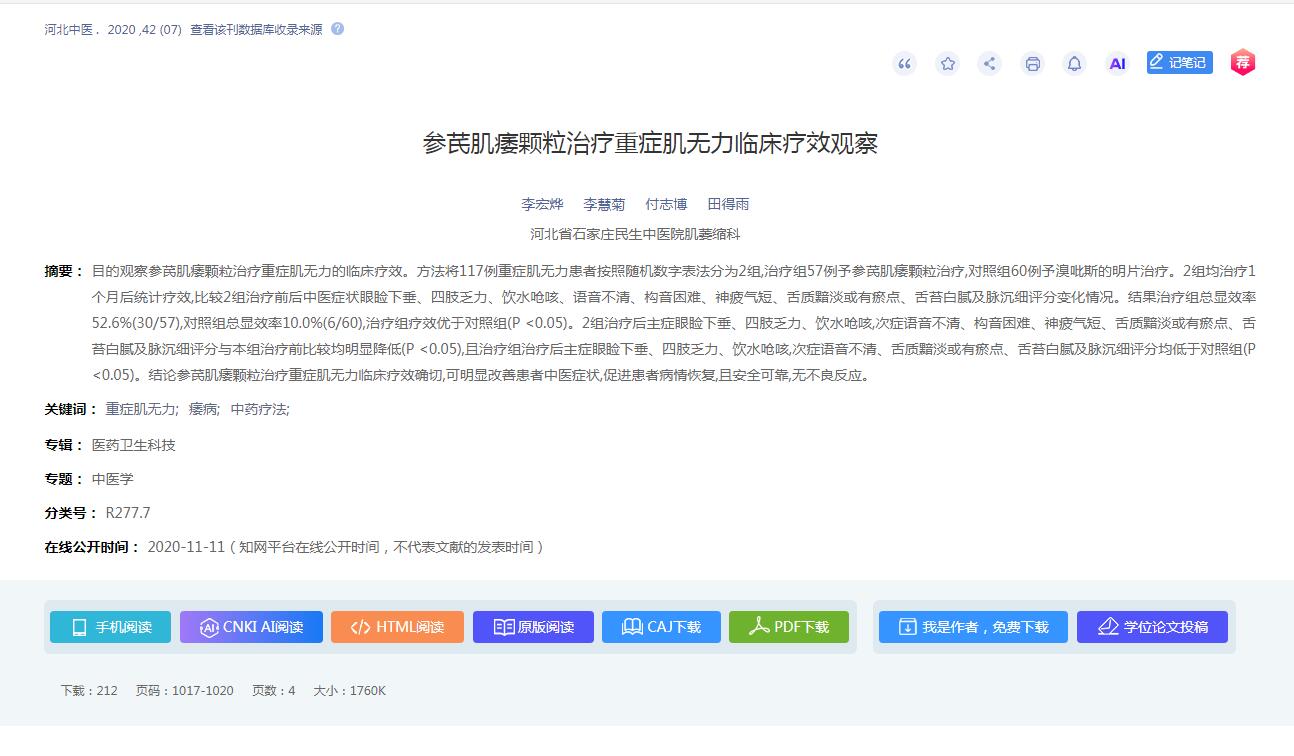The image size is (1294, 756).
Task: Click the printer icon
Action: point(1032,64)
